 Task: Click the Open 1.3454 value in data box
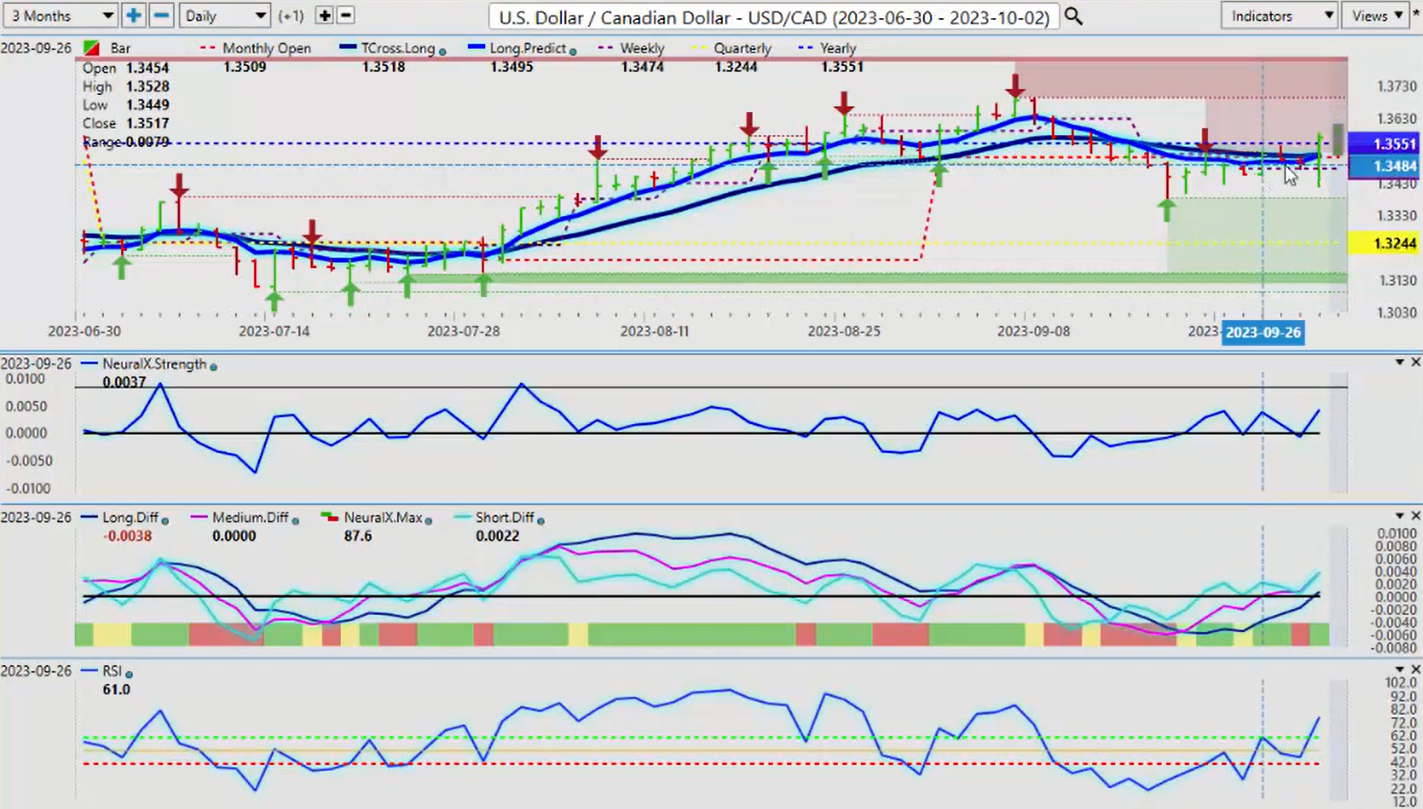pos(148,68)
